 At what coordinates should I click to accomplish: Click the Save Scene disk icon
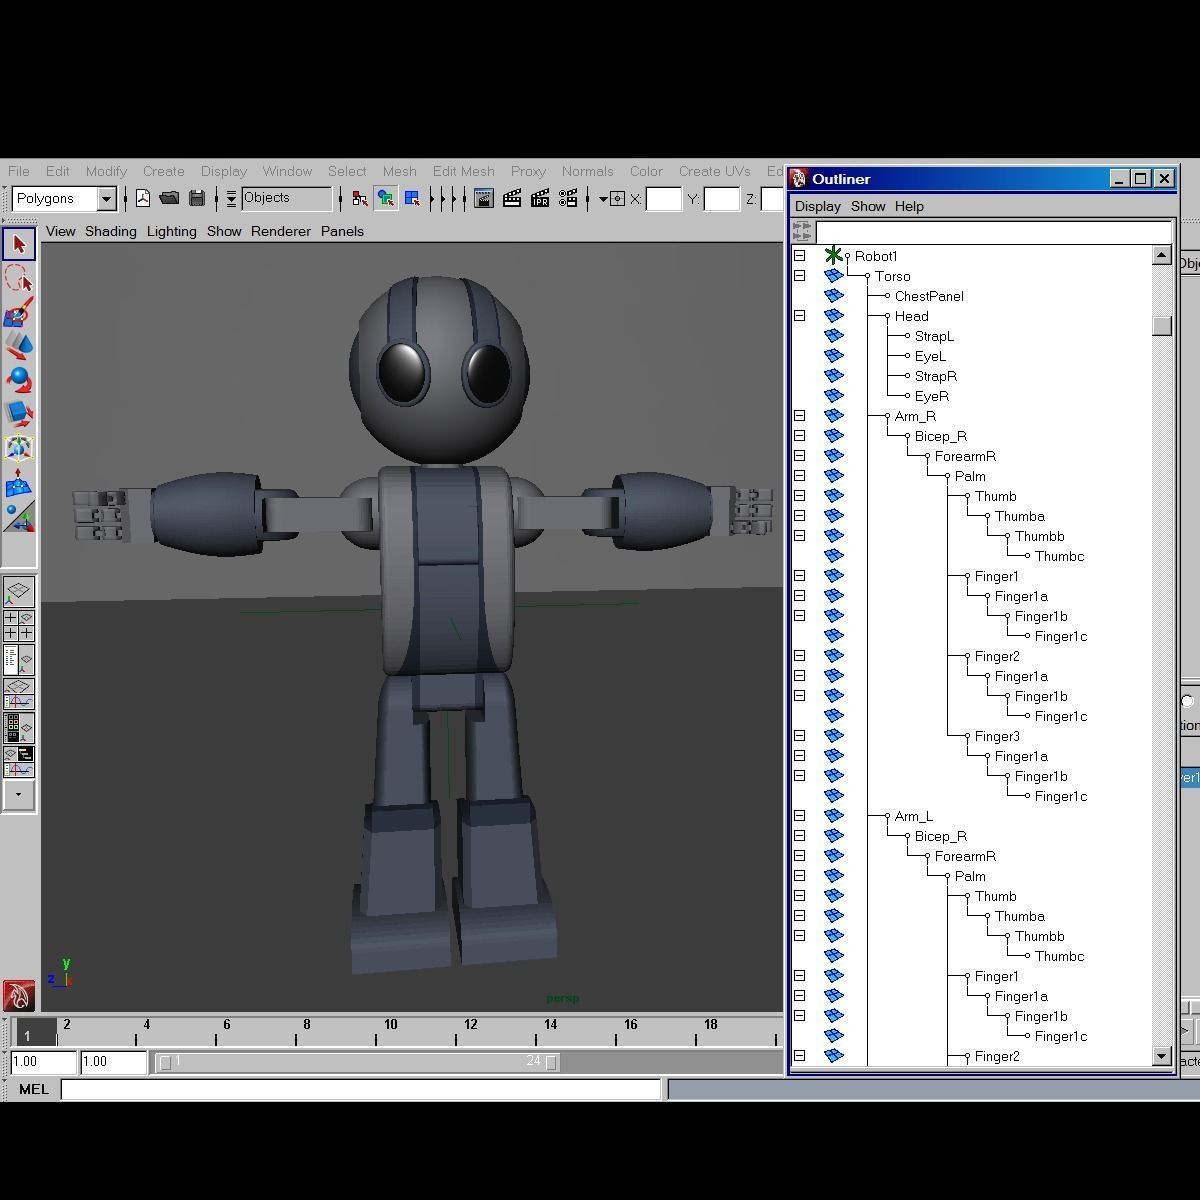point(197,198)
